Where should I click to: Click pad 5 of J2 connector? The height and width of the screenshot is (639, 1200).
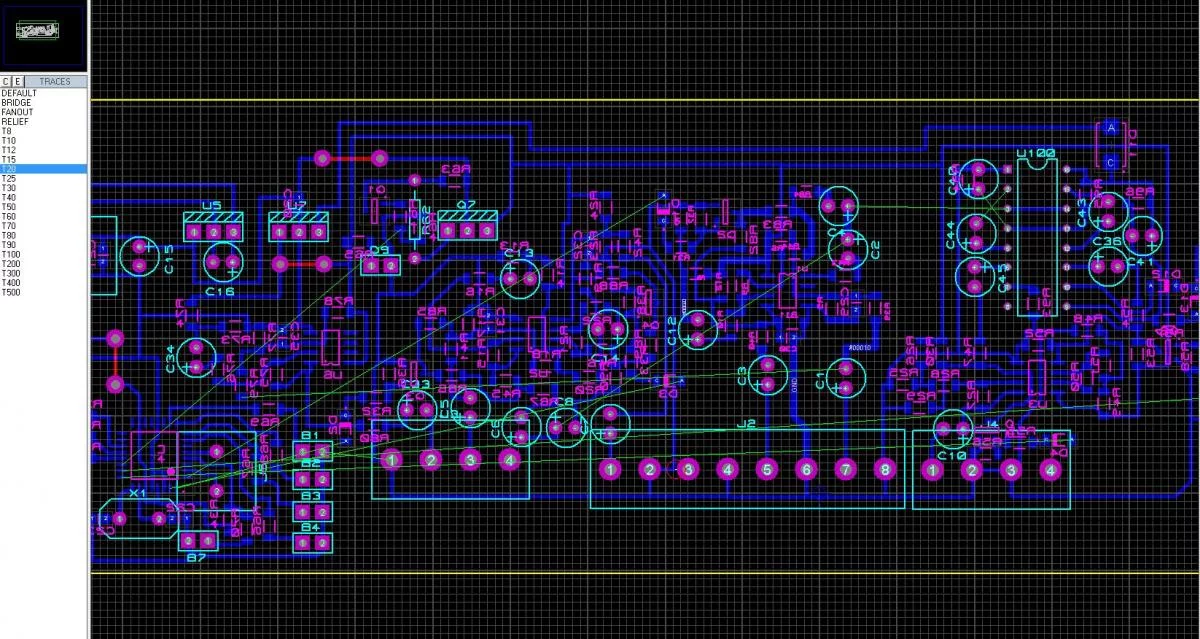tap(767, 469)
